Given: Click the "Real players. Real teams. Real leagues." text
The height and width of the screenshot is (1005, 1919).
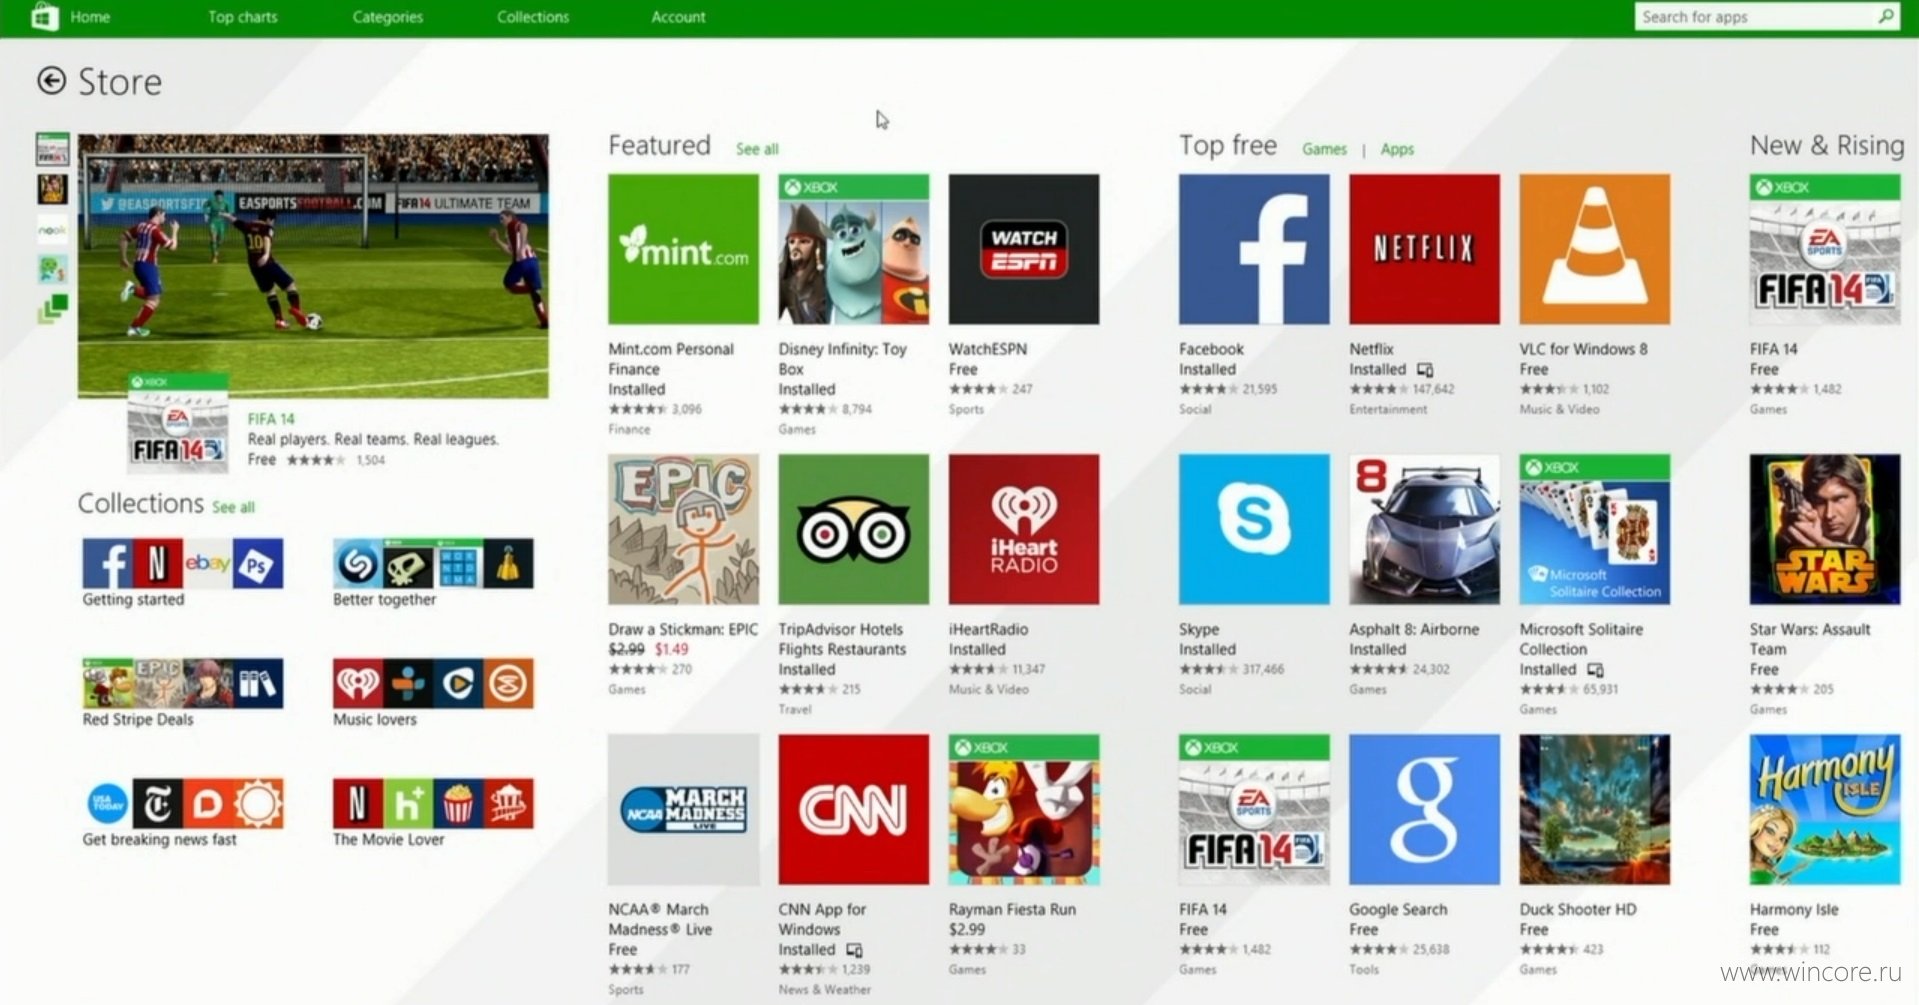Looking at the screenshot, I should (x=372, y=439).
